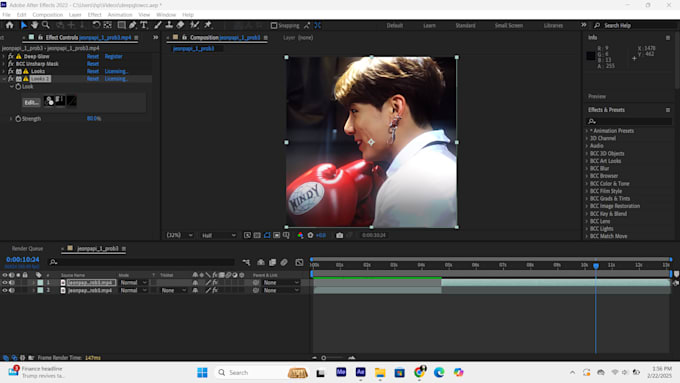Toggle BCC Unsharp Mask fx switch
This screenshot has height=383, width=680.
pos(11,64)
